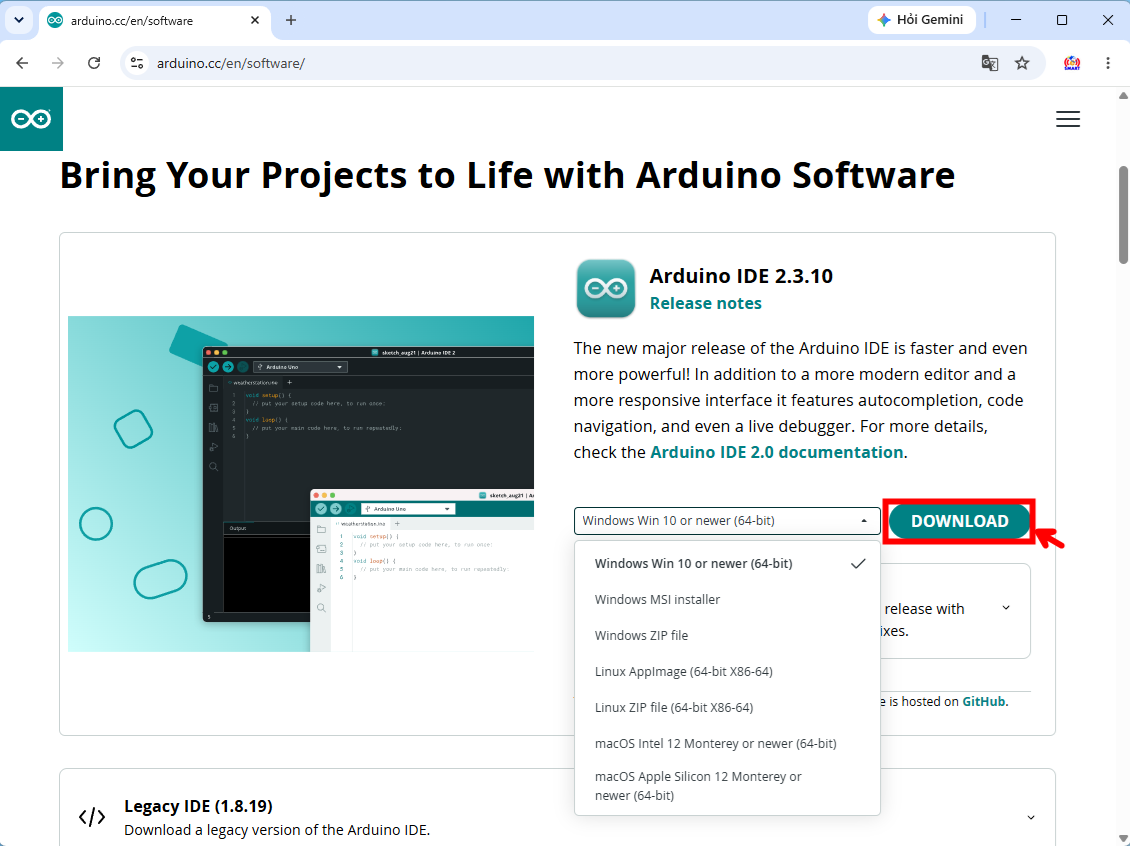Open Arduino IDE 2.0 documentation link

776,453
